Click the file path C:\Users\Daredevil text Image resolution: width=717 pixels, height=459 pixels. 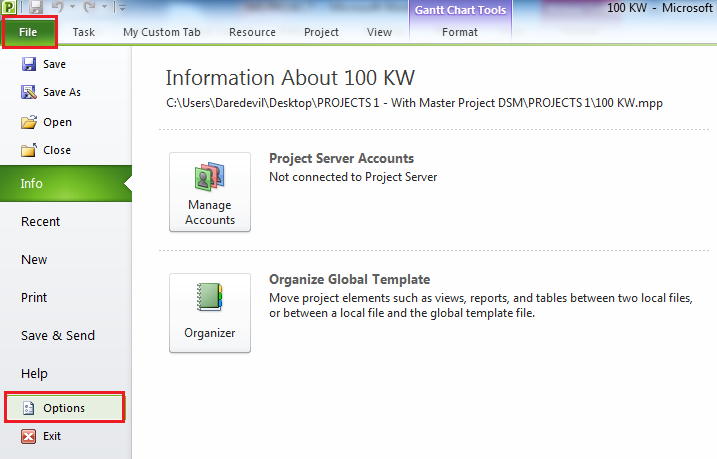[x=414, y=103]
